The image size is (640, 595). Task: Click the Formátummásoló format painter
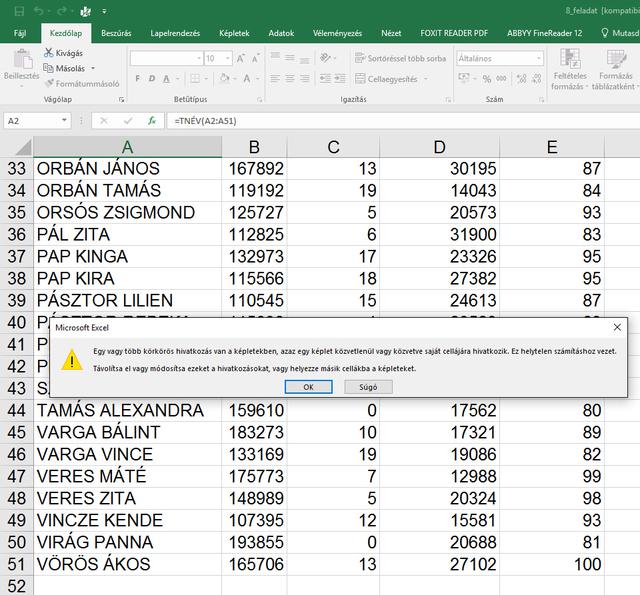coord(82,84)
